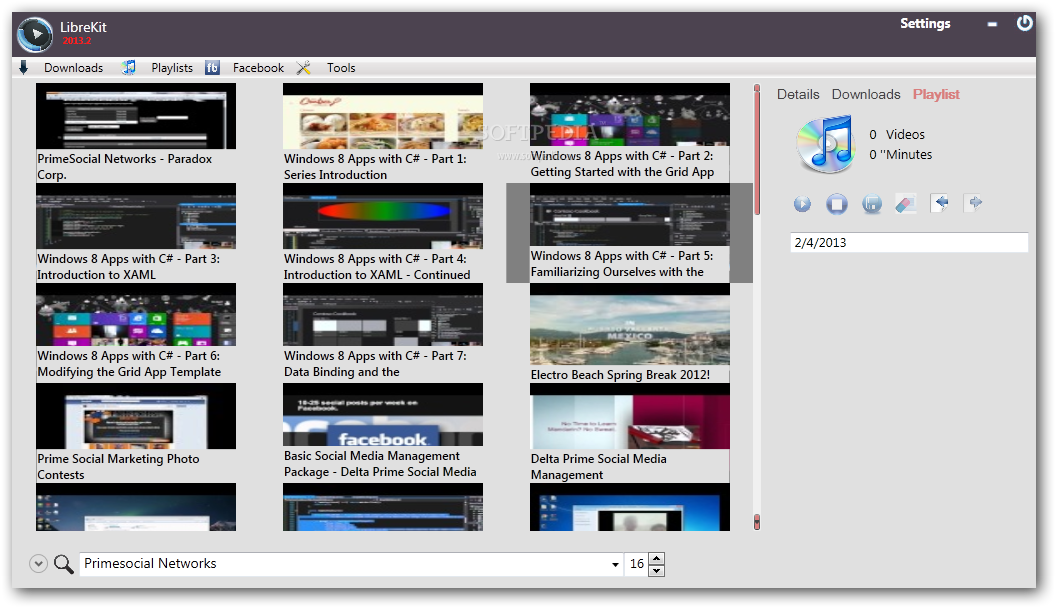Viewport: 1056px width, 608px height.
Task: Click the results count field showing 16
Action: pos(636,564)
